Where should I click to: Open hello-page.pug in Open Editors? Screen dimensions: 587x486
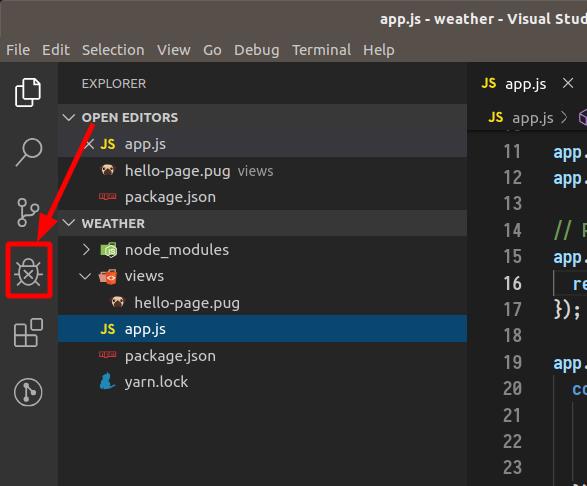[x=262, y=171]
